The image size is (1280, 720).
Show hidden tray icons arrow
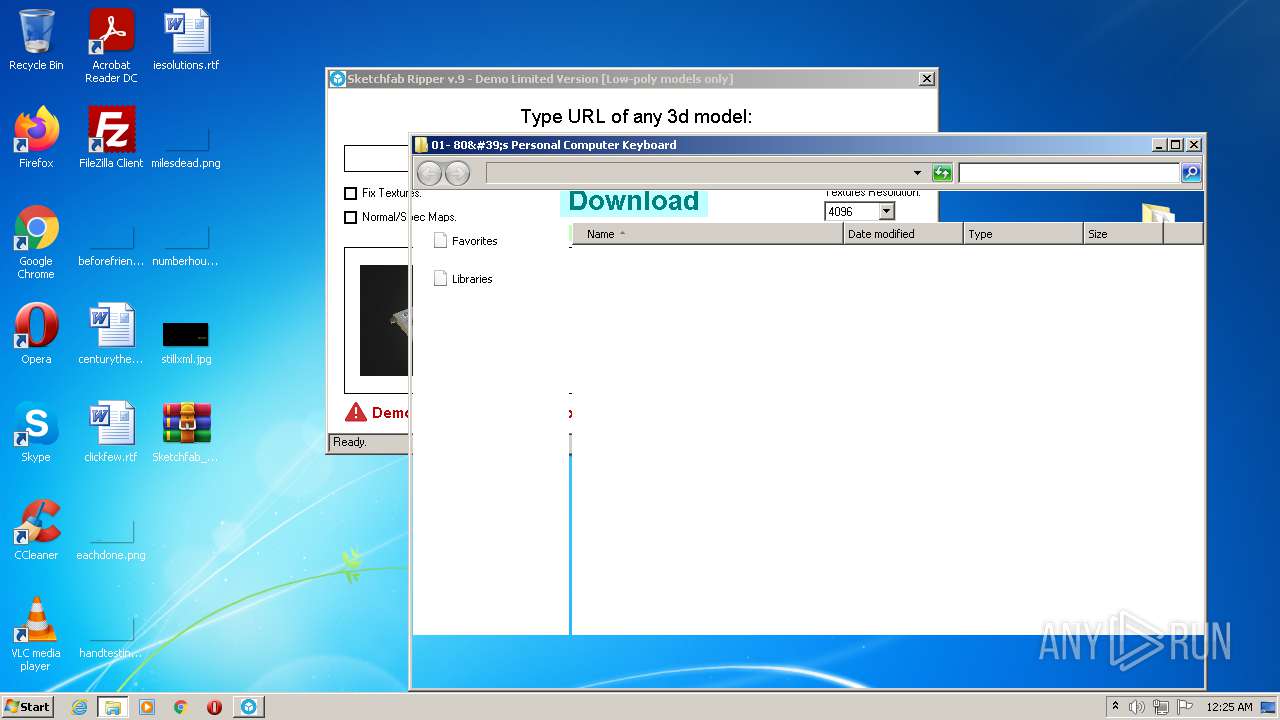1115,707
